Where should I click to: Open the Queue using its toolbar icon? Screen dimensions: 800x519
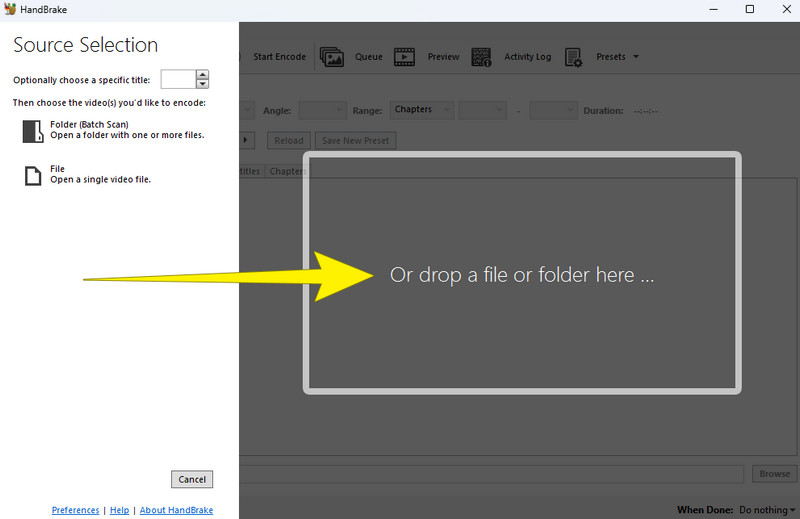331,57
